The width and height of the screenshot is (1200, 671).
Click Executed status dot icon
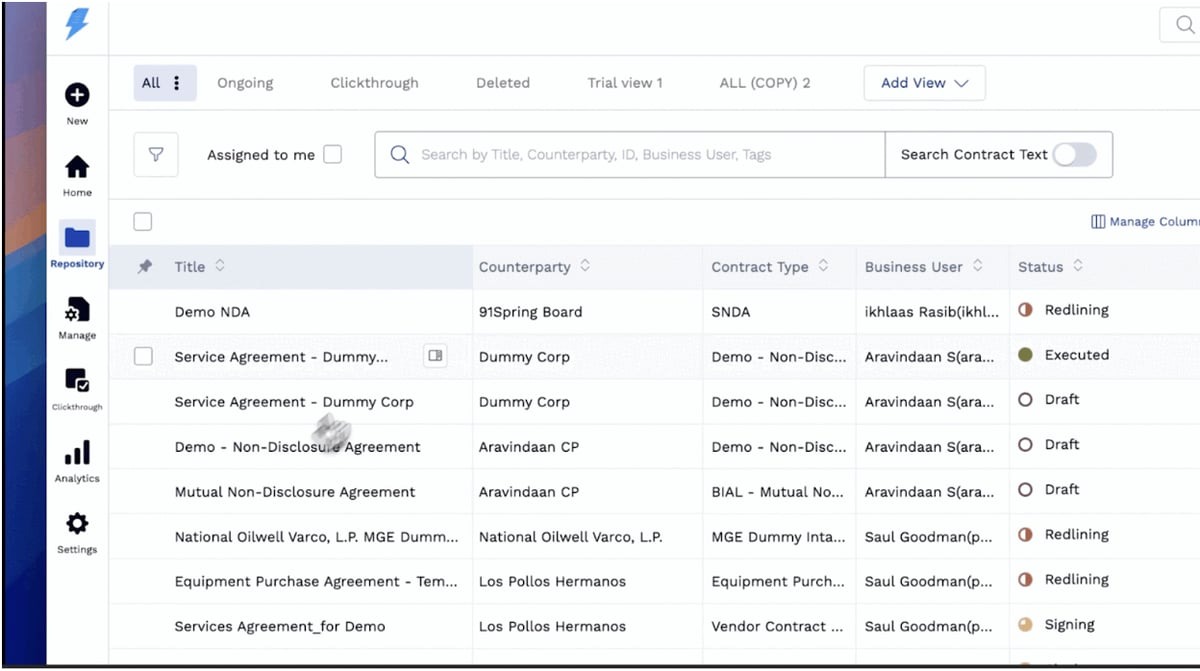[1025, 355]
